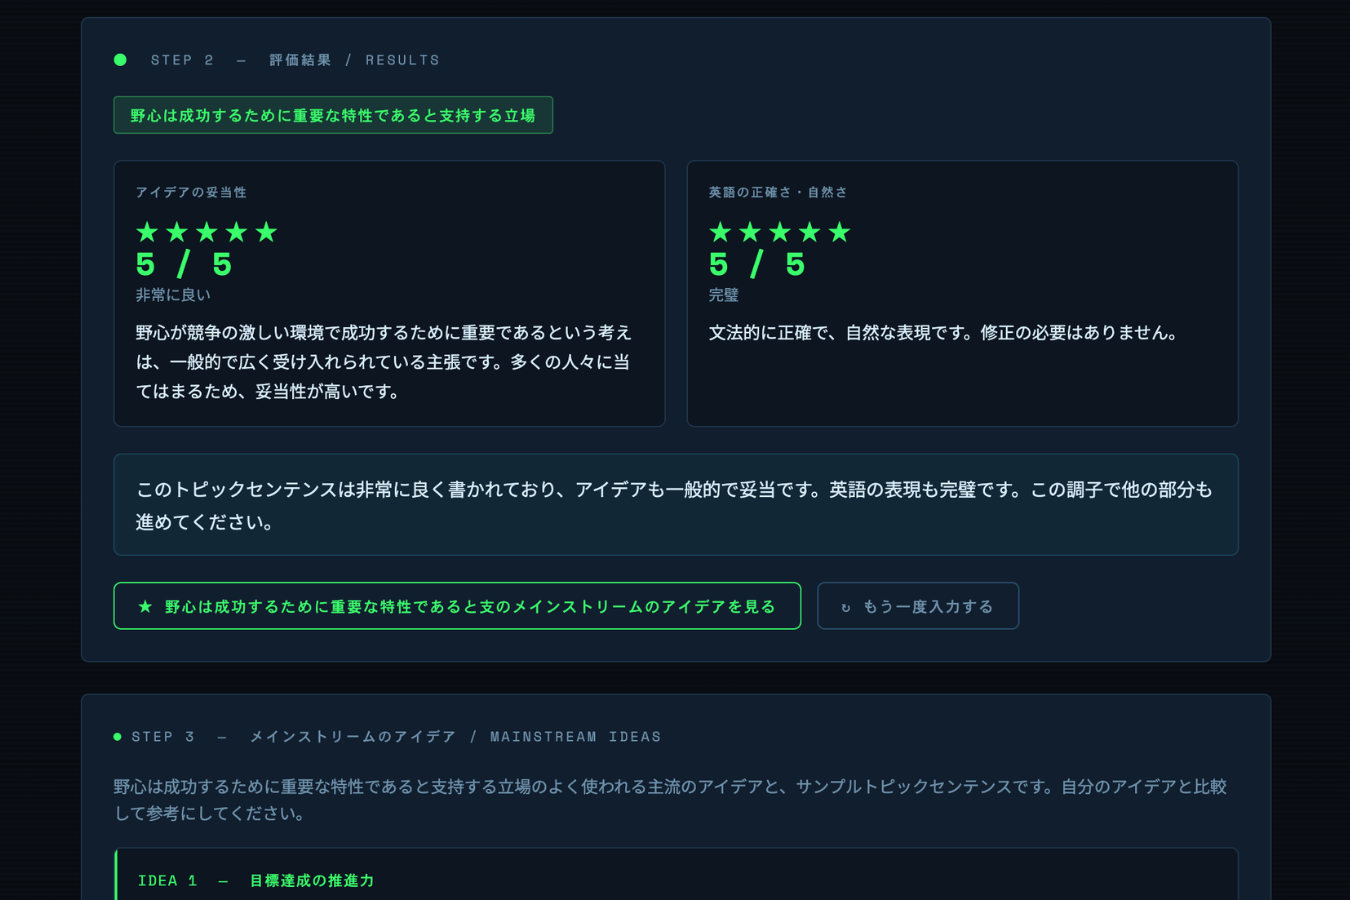
Task: Select もう一度入力する to retry input
Action: [918, 605]
